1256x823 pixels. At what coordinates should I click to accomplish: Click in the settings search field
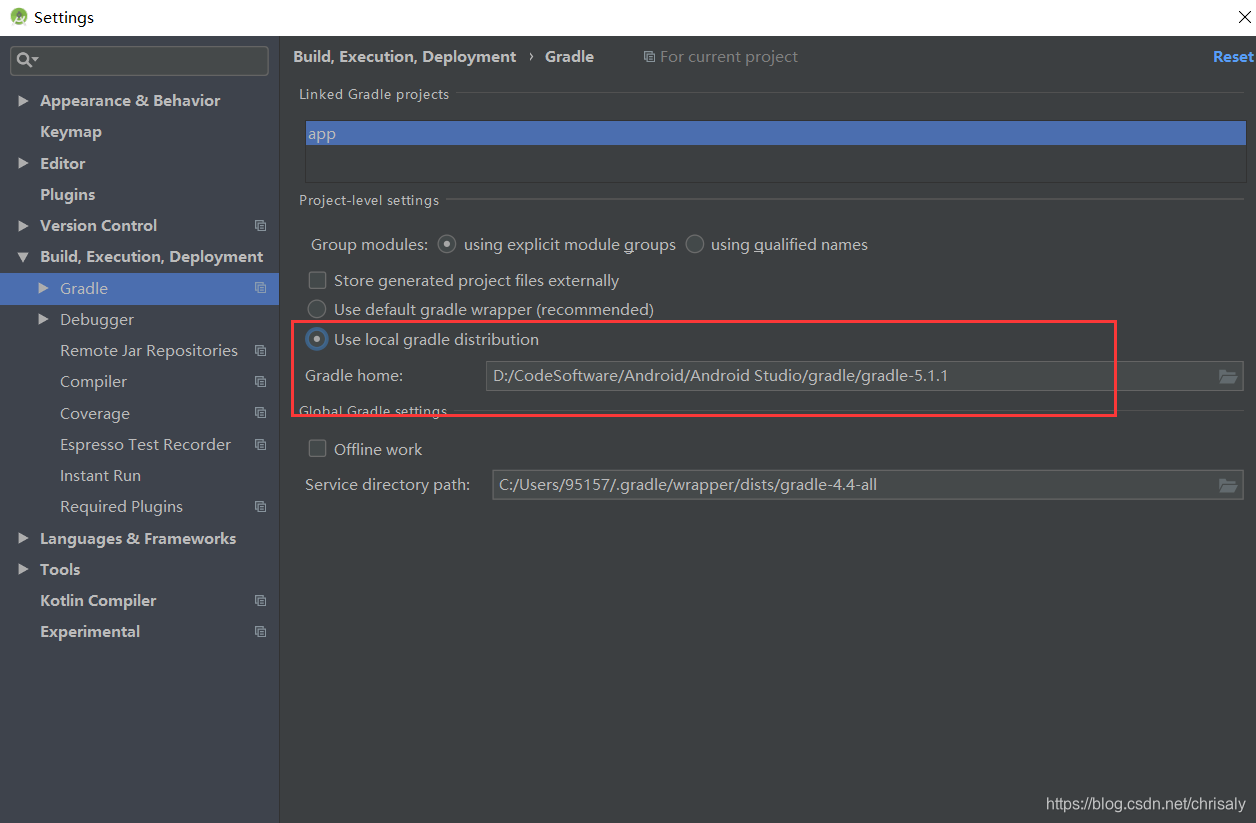(140, 61)
